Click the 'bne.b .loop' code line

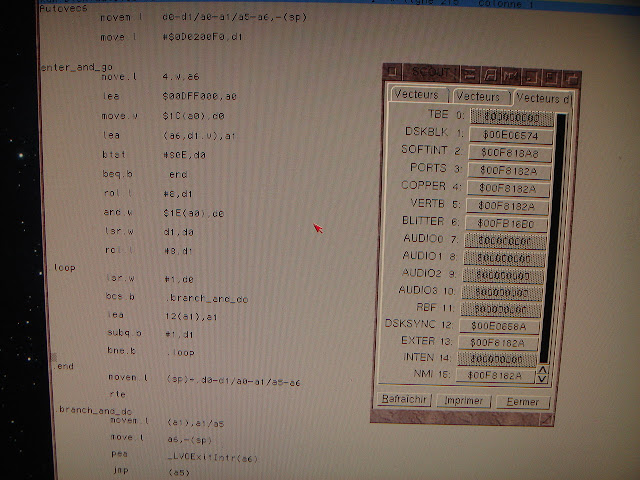tap(151, 351)
